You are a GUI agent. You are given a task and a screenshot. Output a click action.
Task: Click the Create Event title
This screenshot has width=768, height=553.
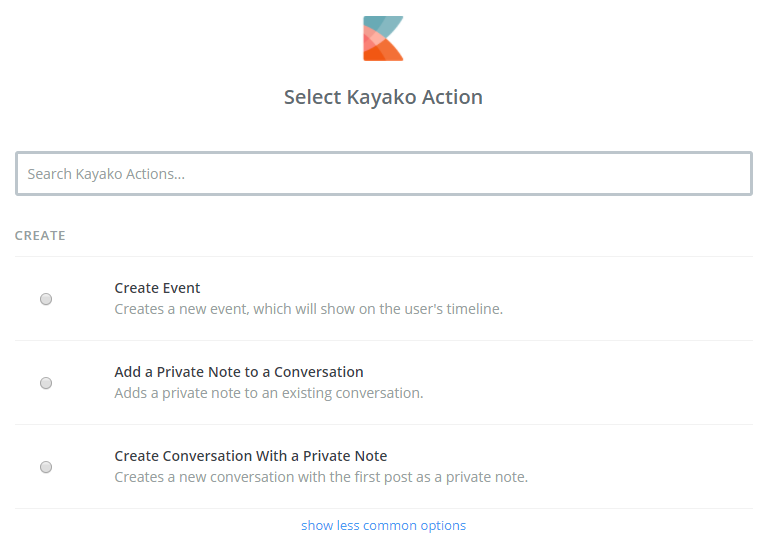click(x=158, y=288)
